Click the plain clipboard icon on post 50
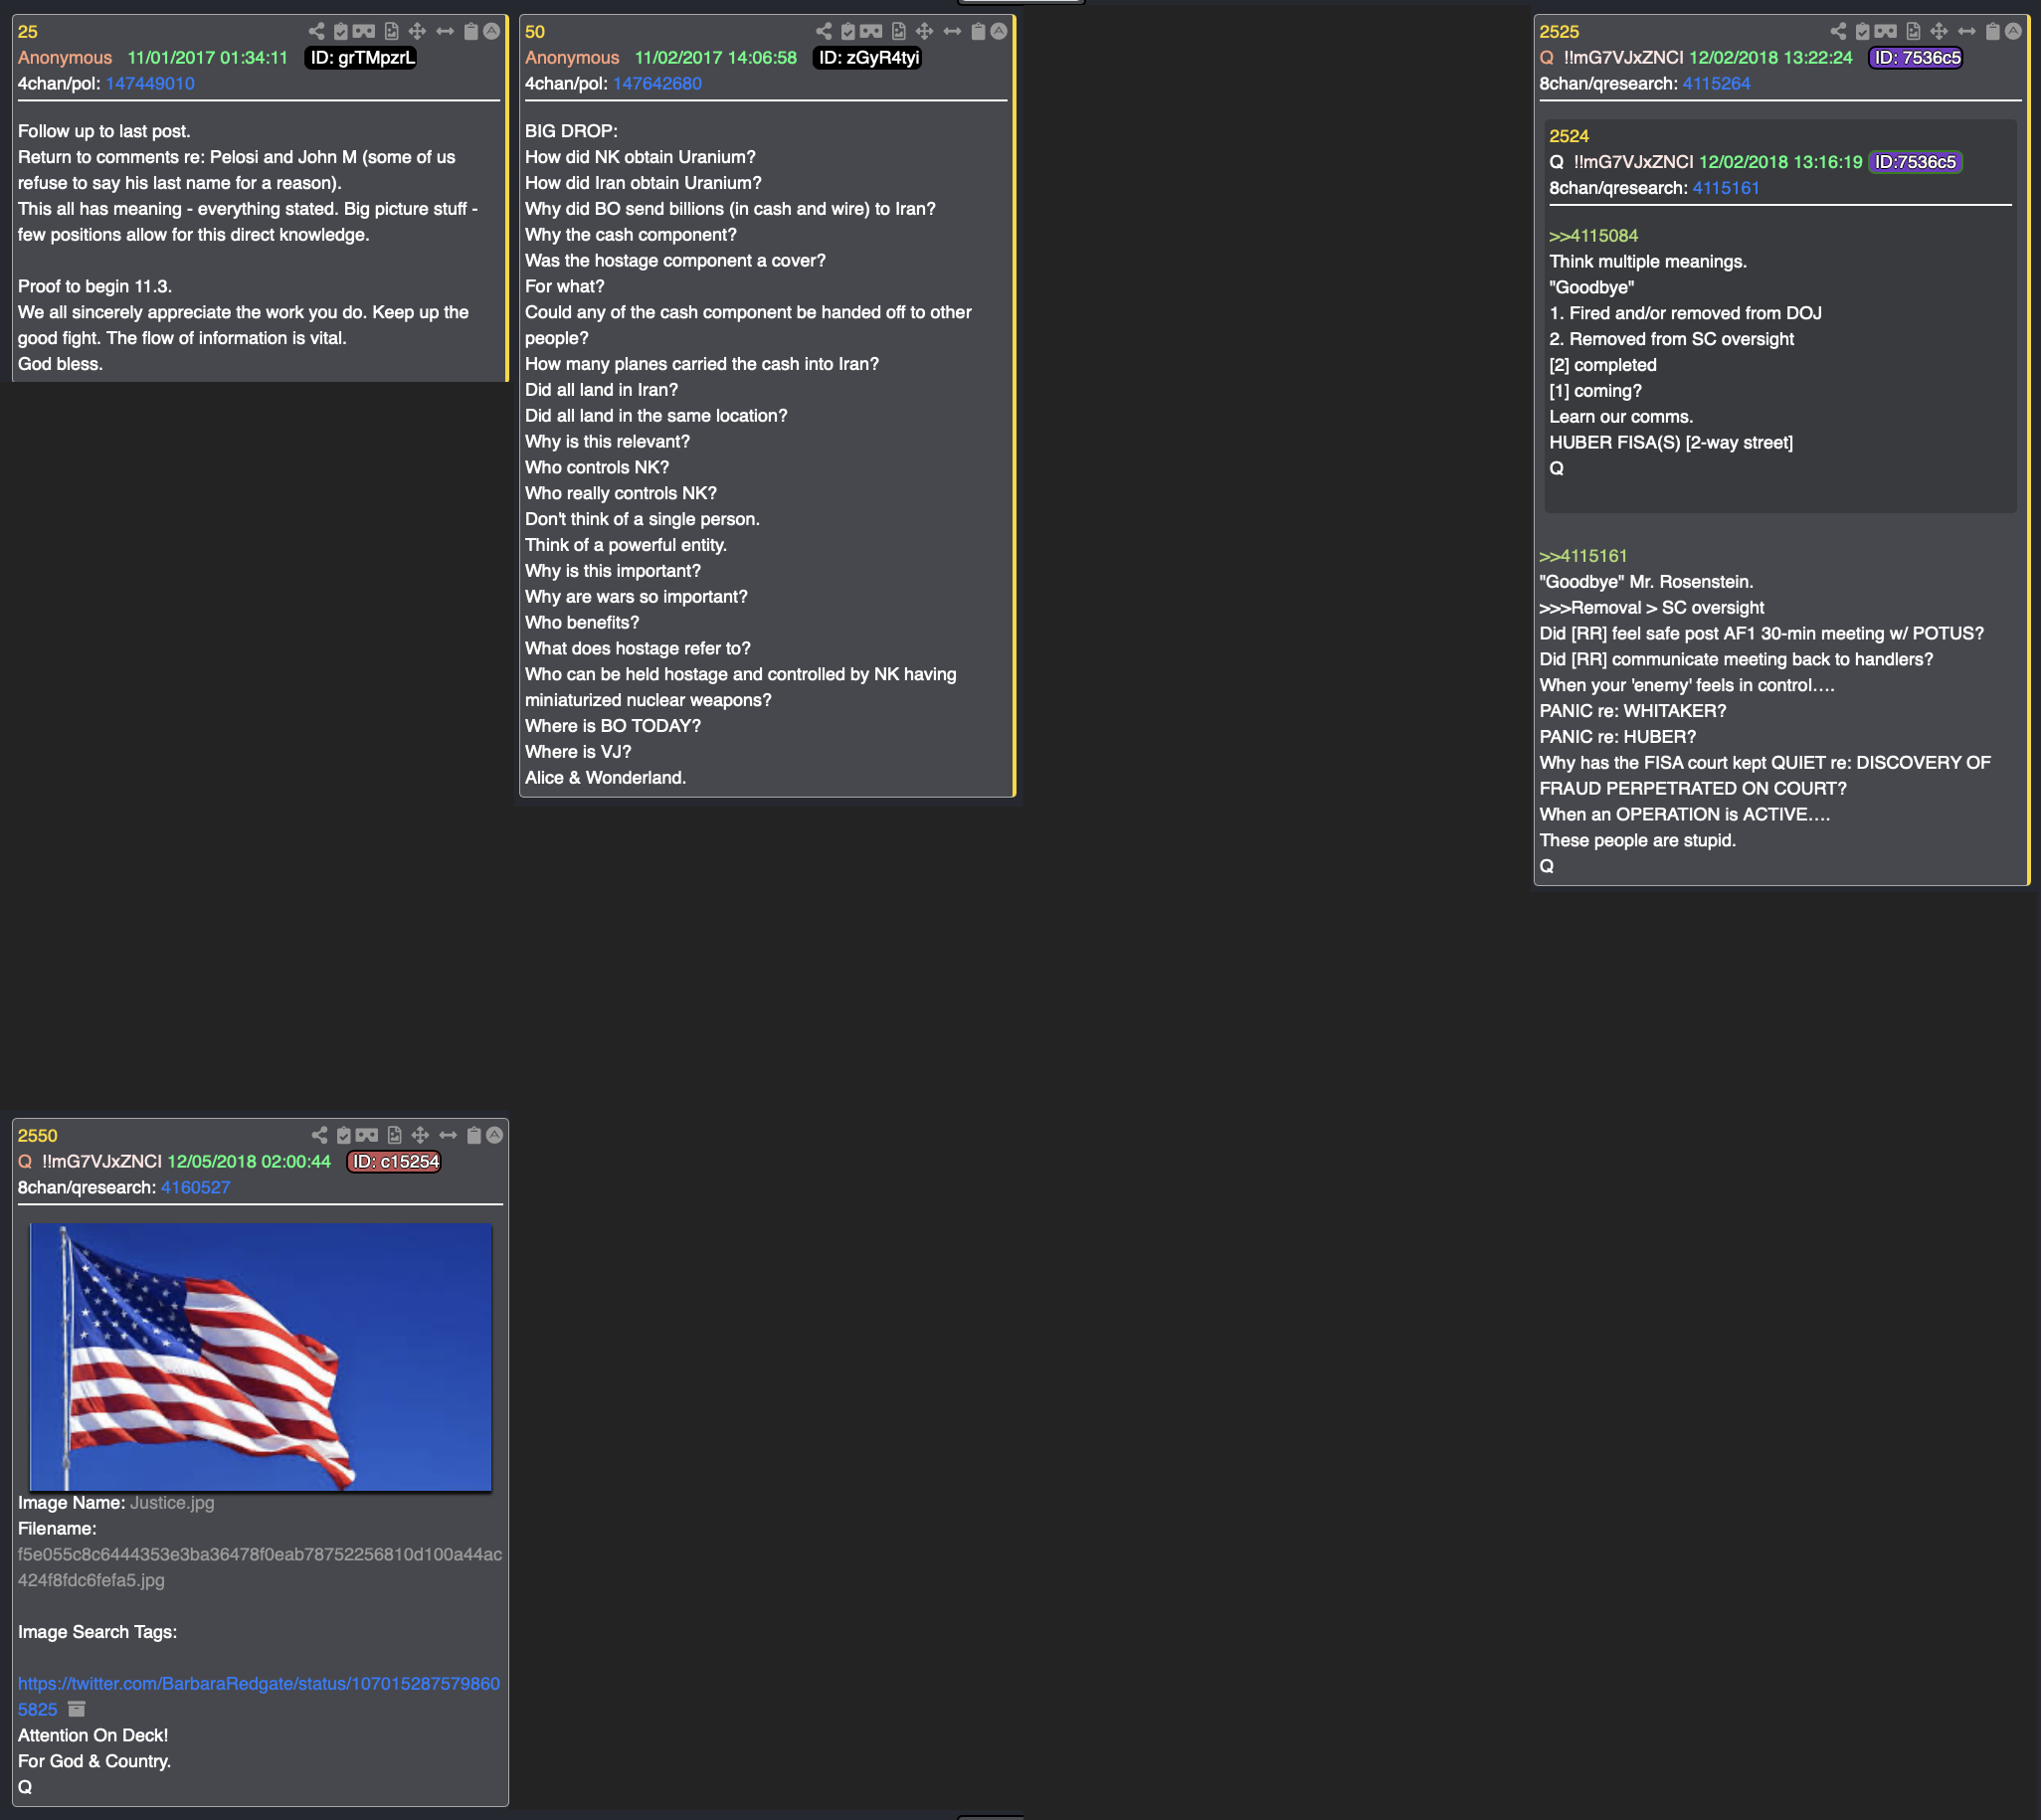The height and width of the screenshot is (1820, 2041). pyautogui.click(x=978, y=32)
